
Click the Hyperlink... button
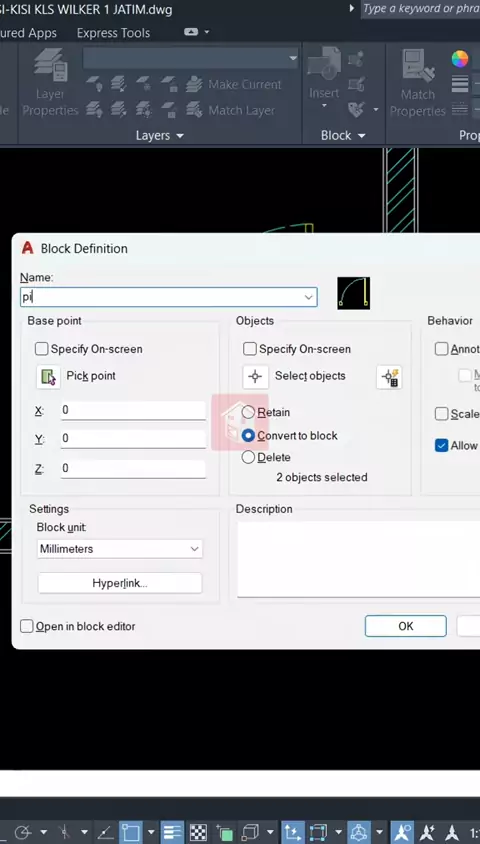[x=119, y=583]
